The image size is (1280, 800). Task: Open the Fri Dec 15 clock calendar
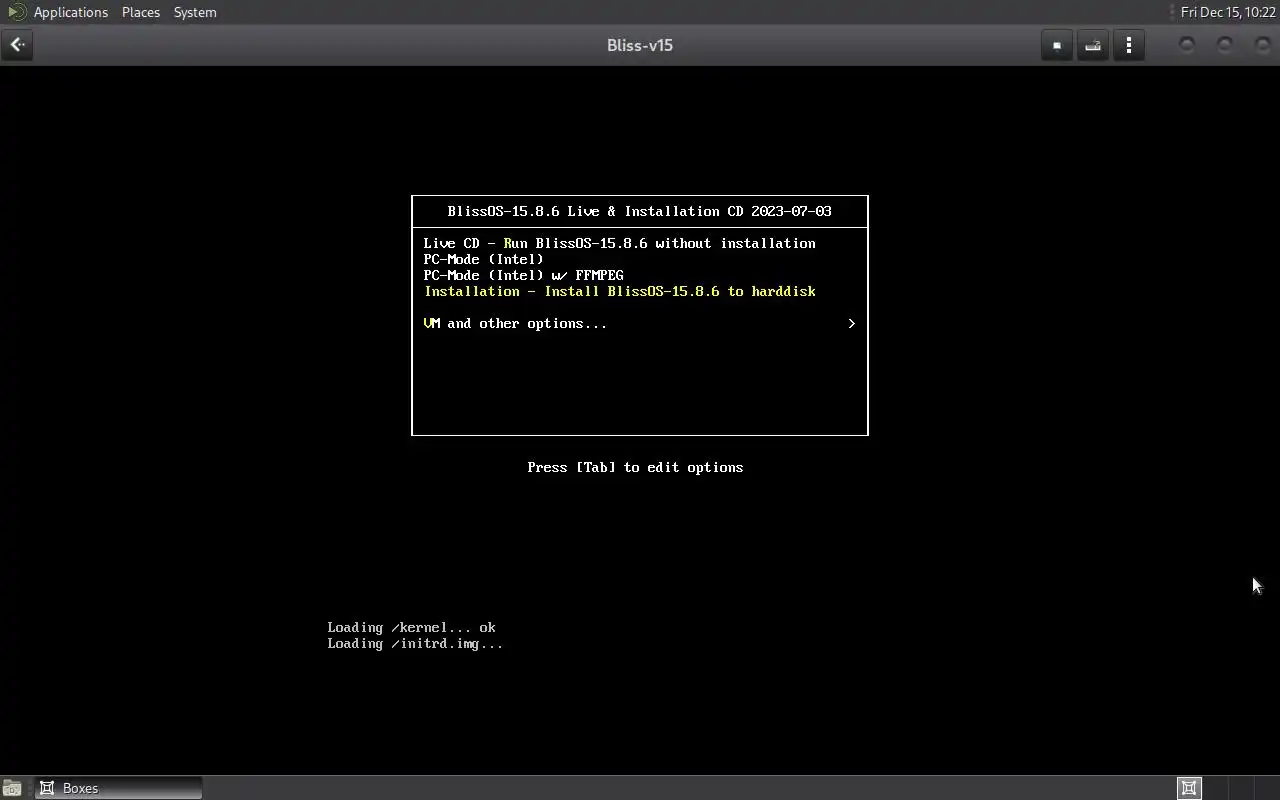(x=1228, y=12)
